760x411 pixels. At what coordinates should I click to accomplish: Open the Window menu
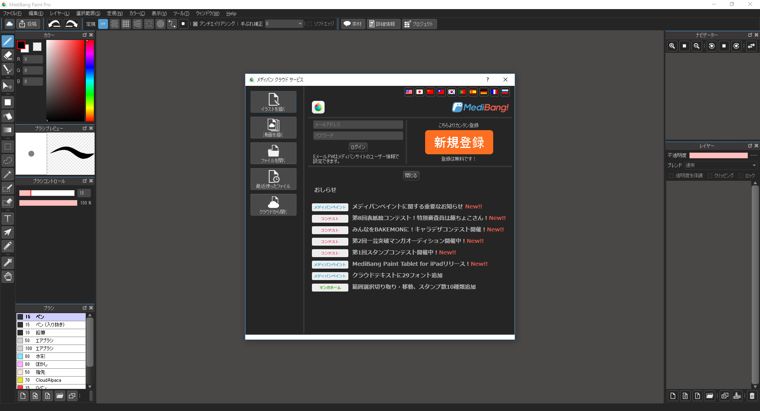click(207, 14)
